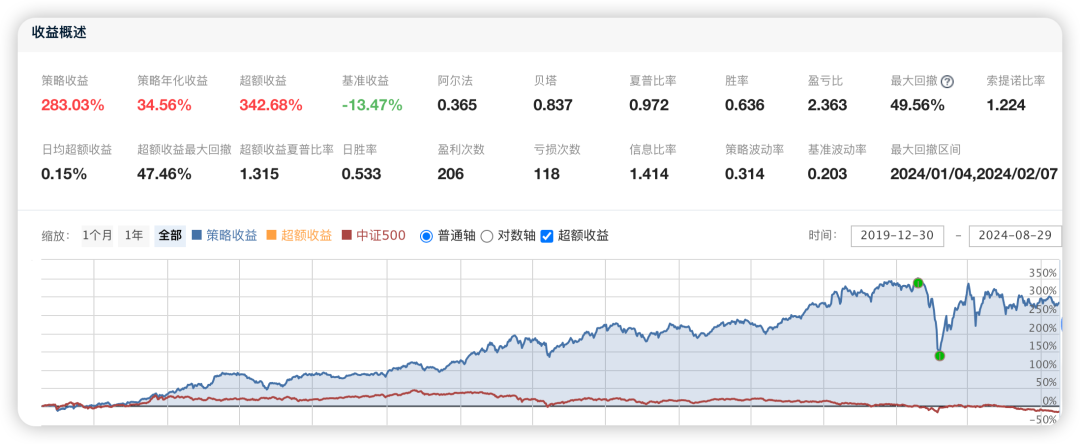Click the 盈利次数 value 206

click(x=450, y=174)
